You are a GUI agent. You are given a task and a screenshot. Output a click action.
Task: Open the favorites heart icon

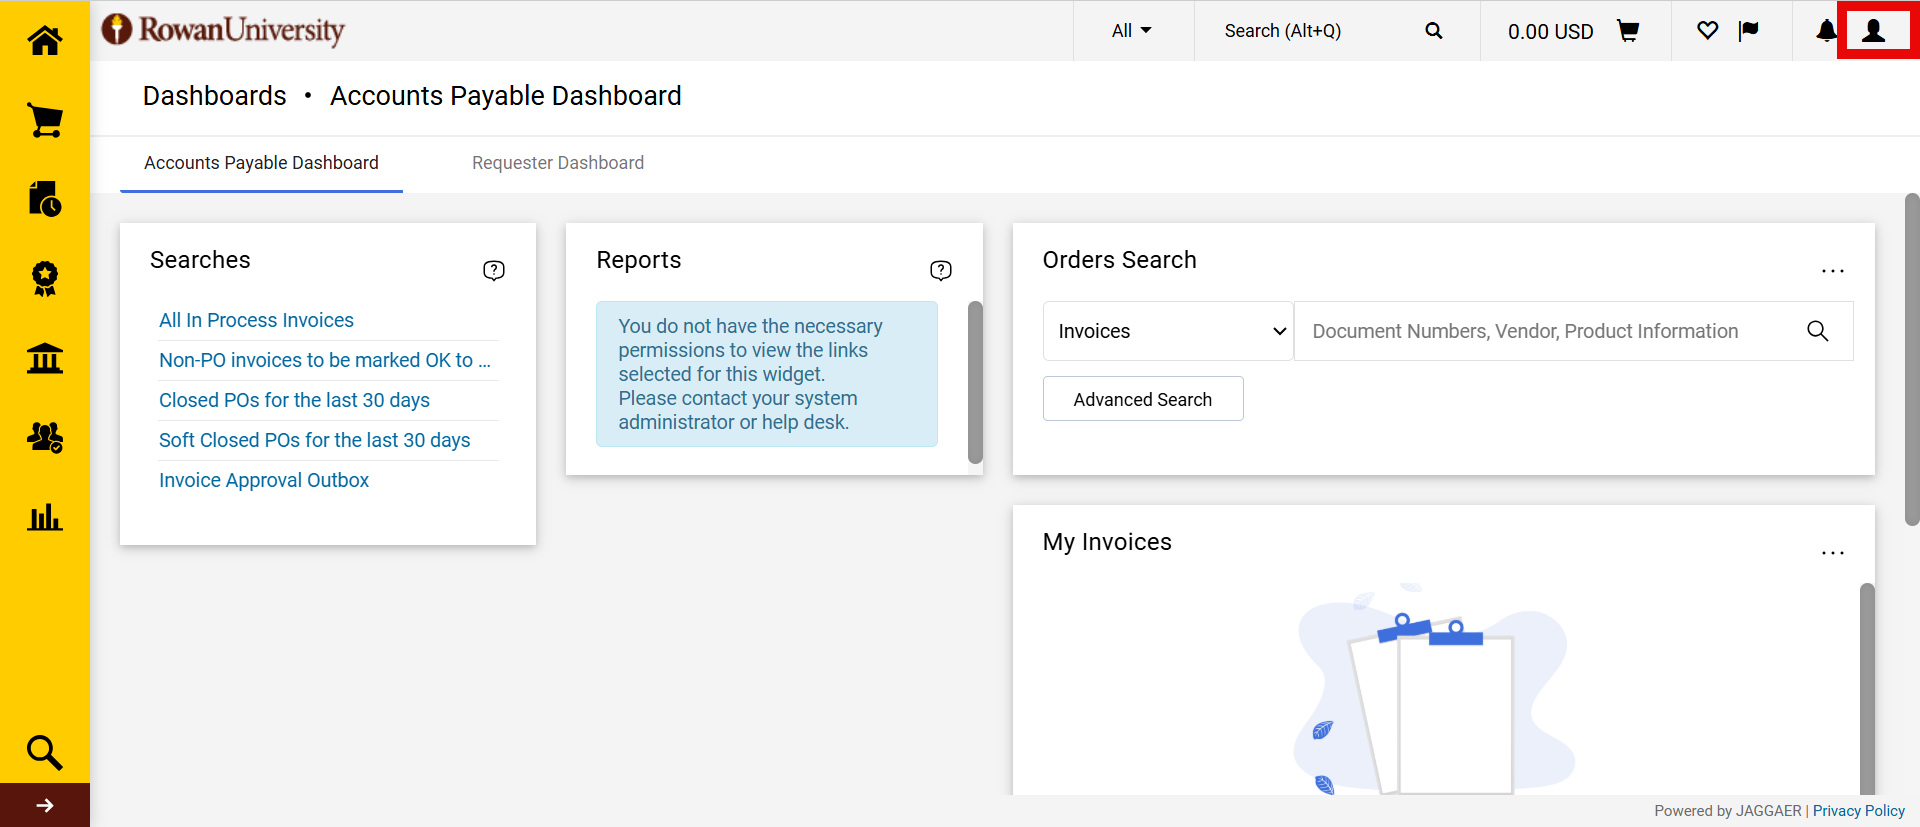tap(1708, 31)
